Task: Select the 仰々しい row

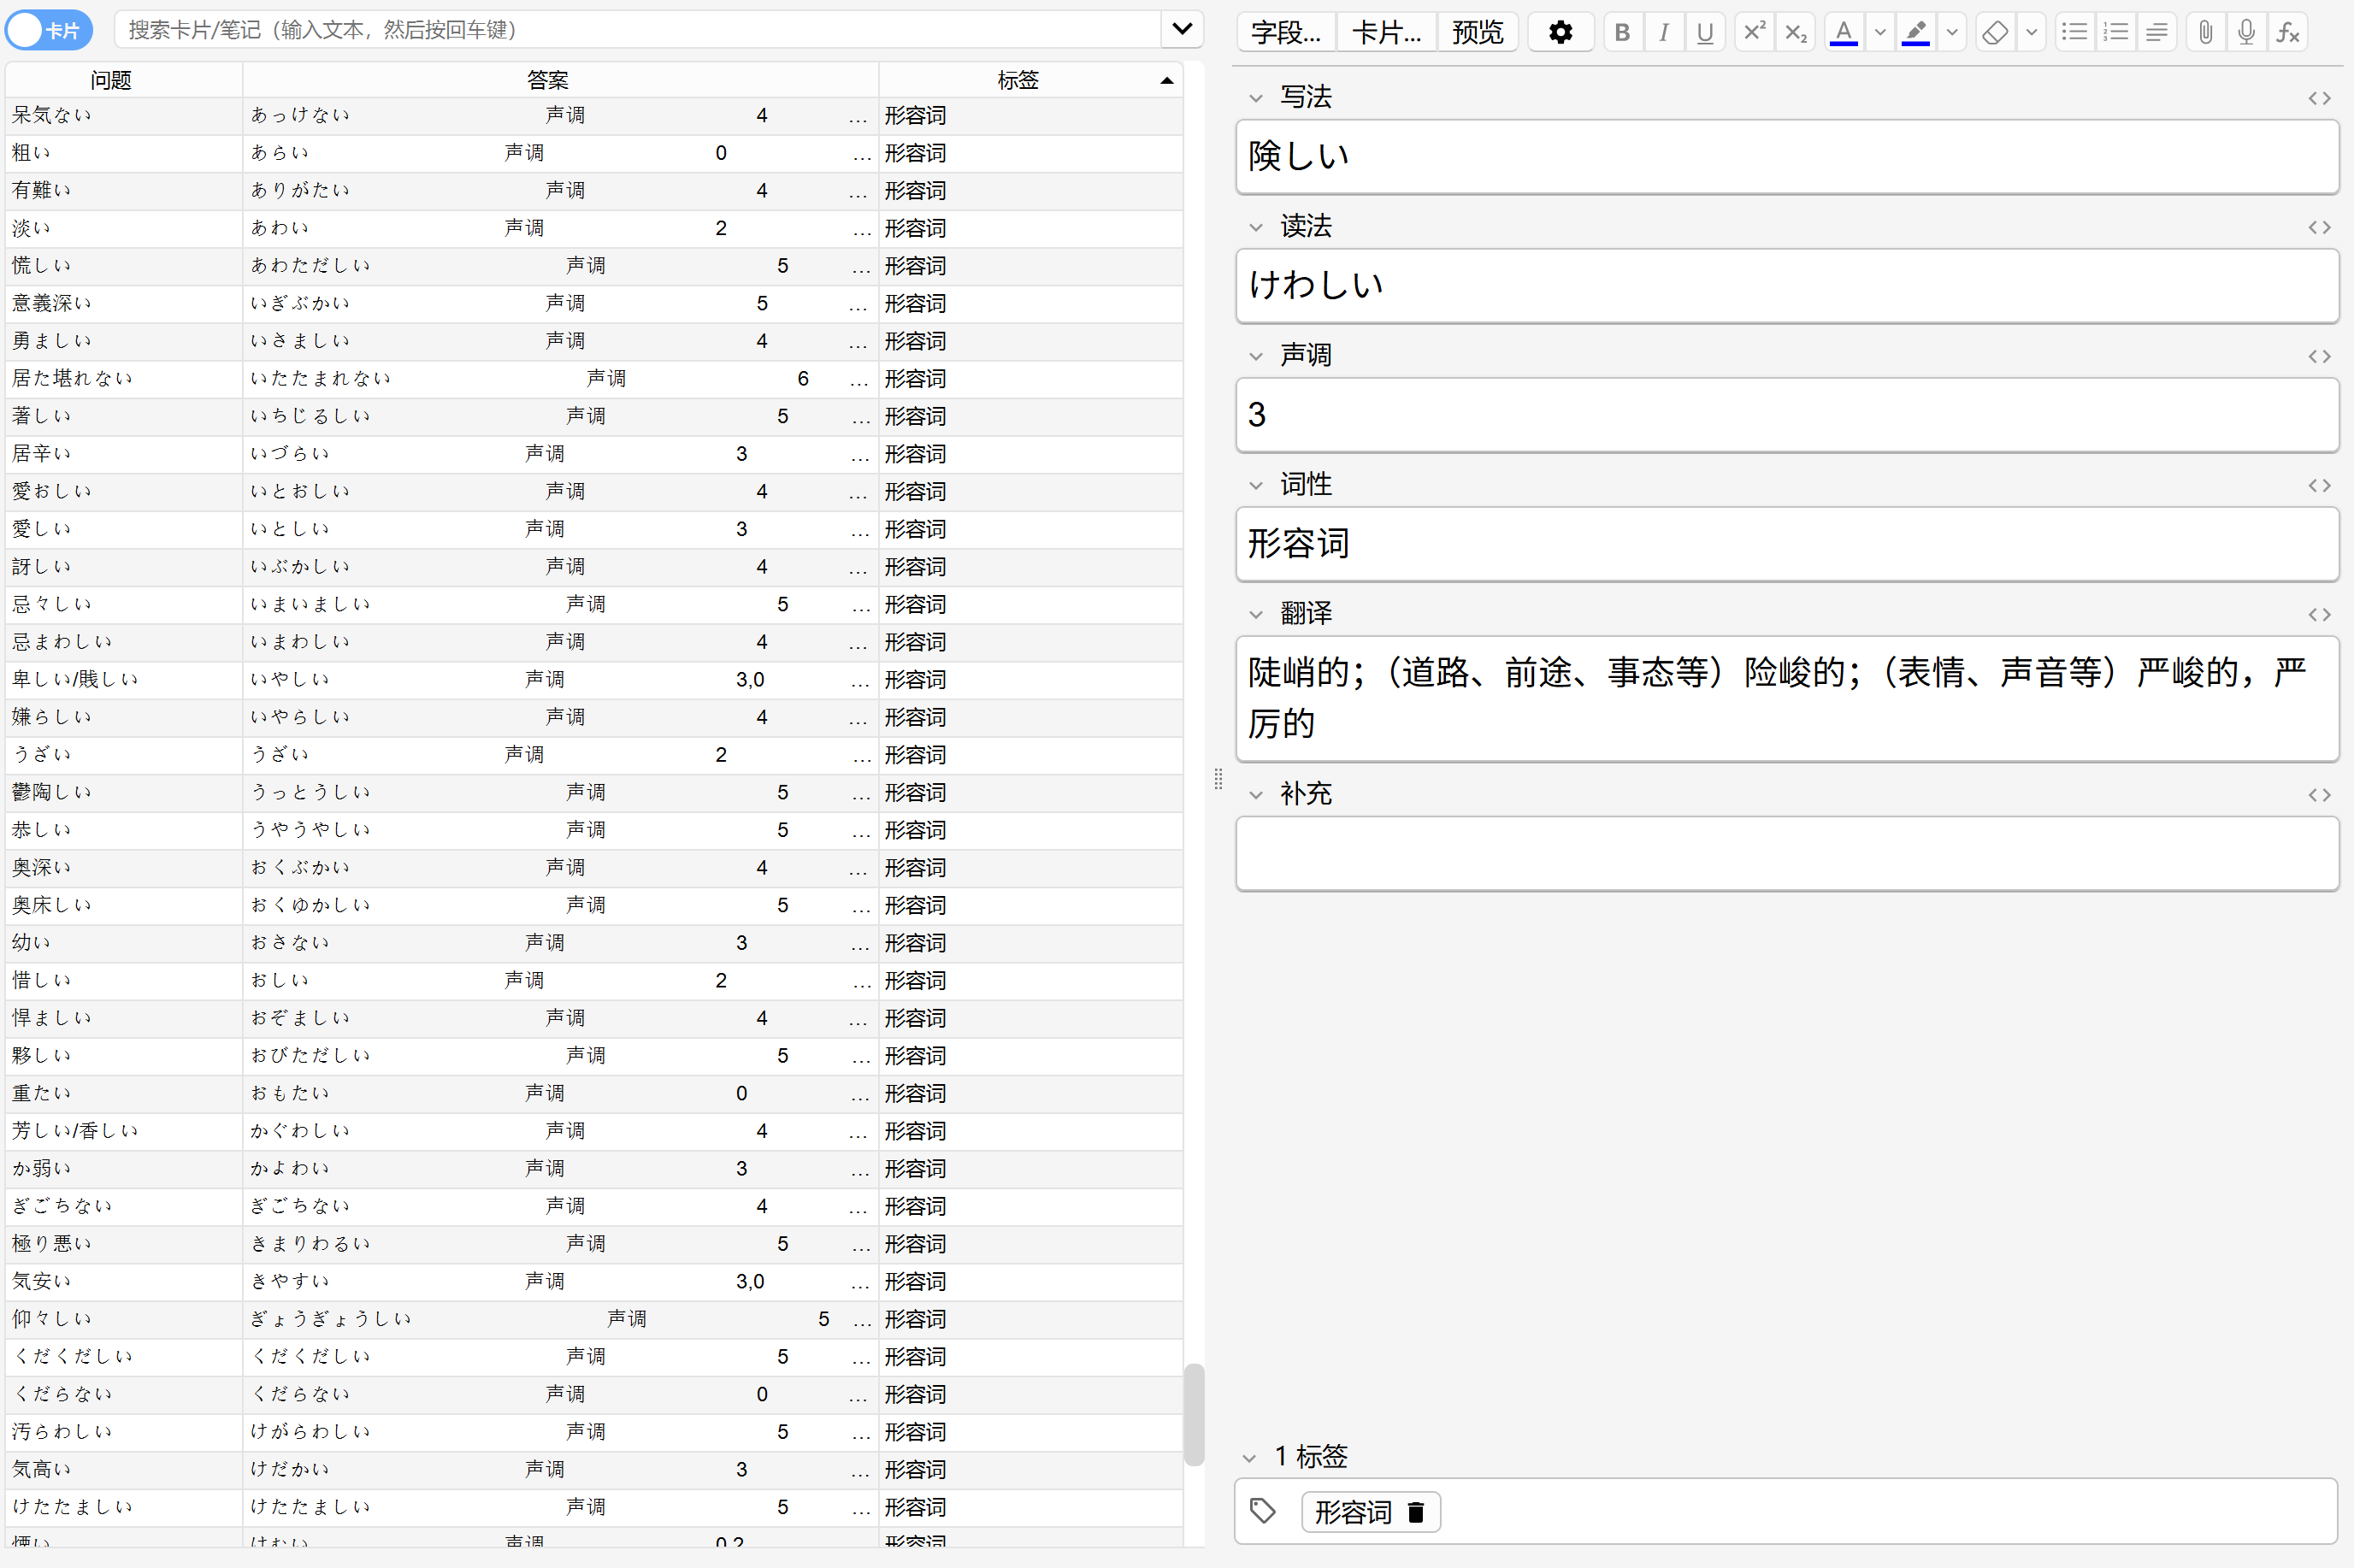Action: tap(594, 1319)
